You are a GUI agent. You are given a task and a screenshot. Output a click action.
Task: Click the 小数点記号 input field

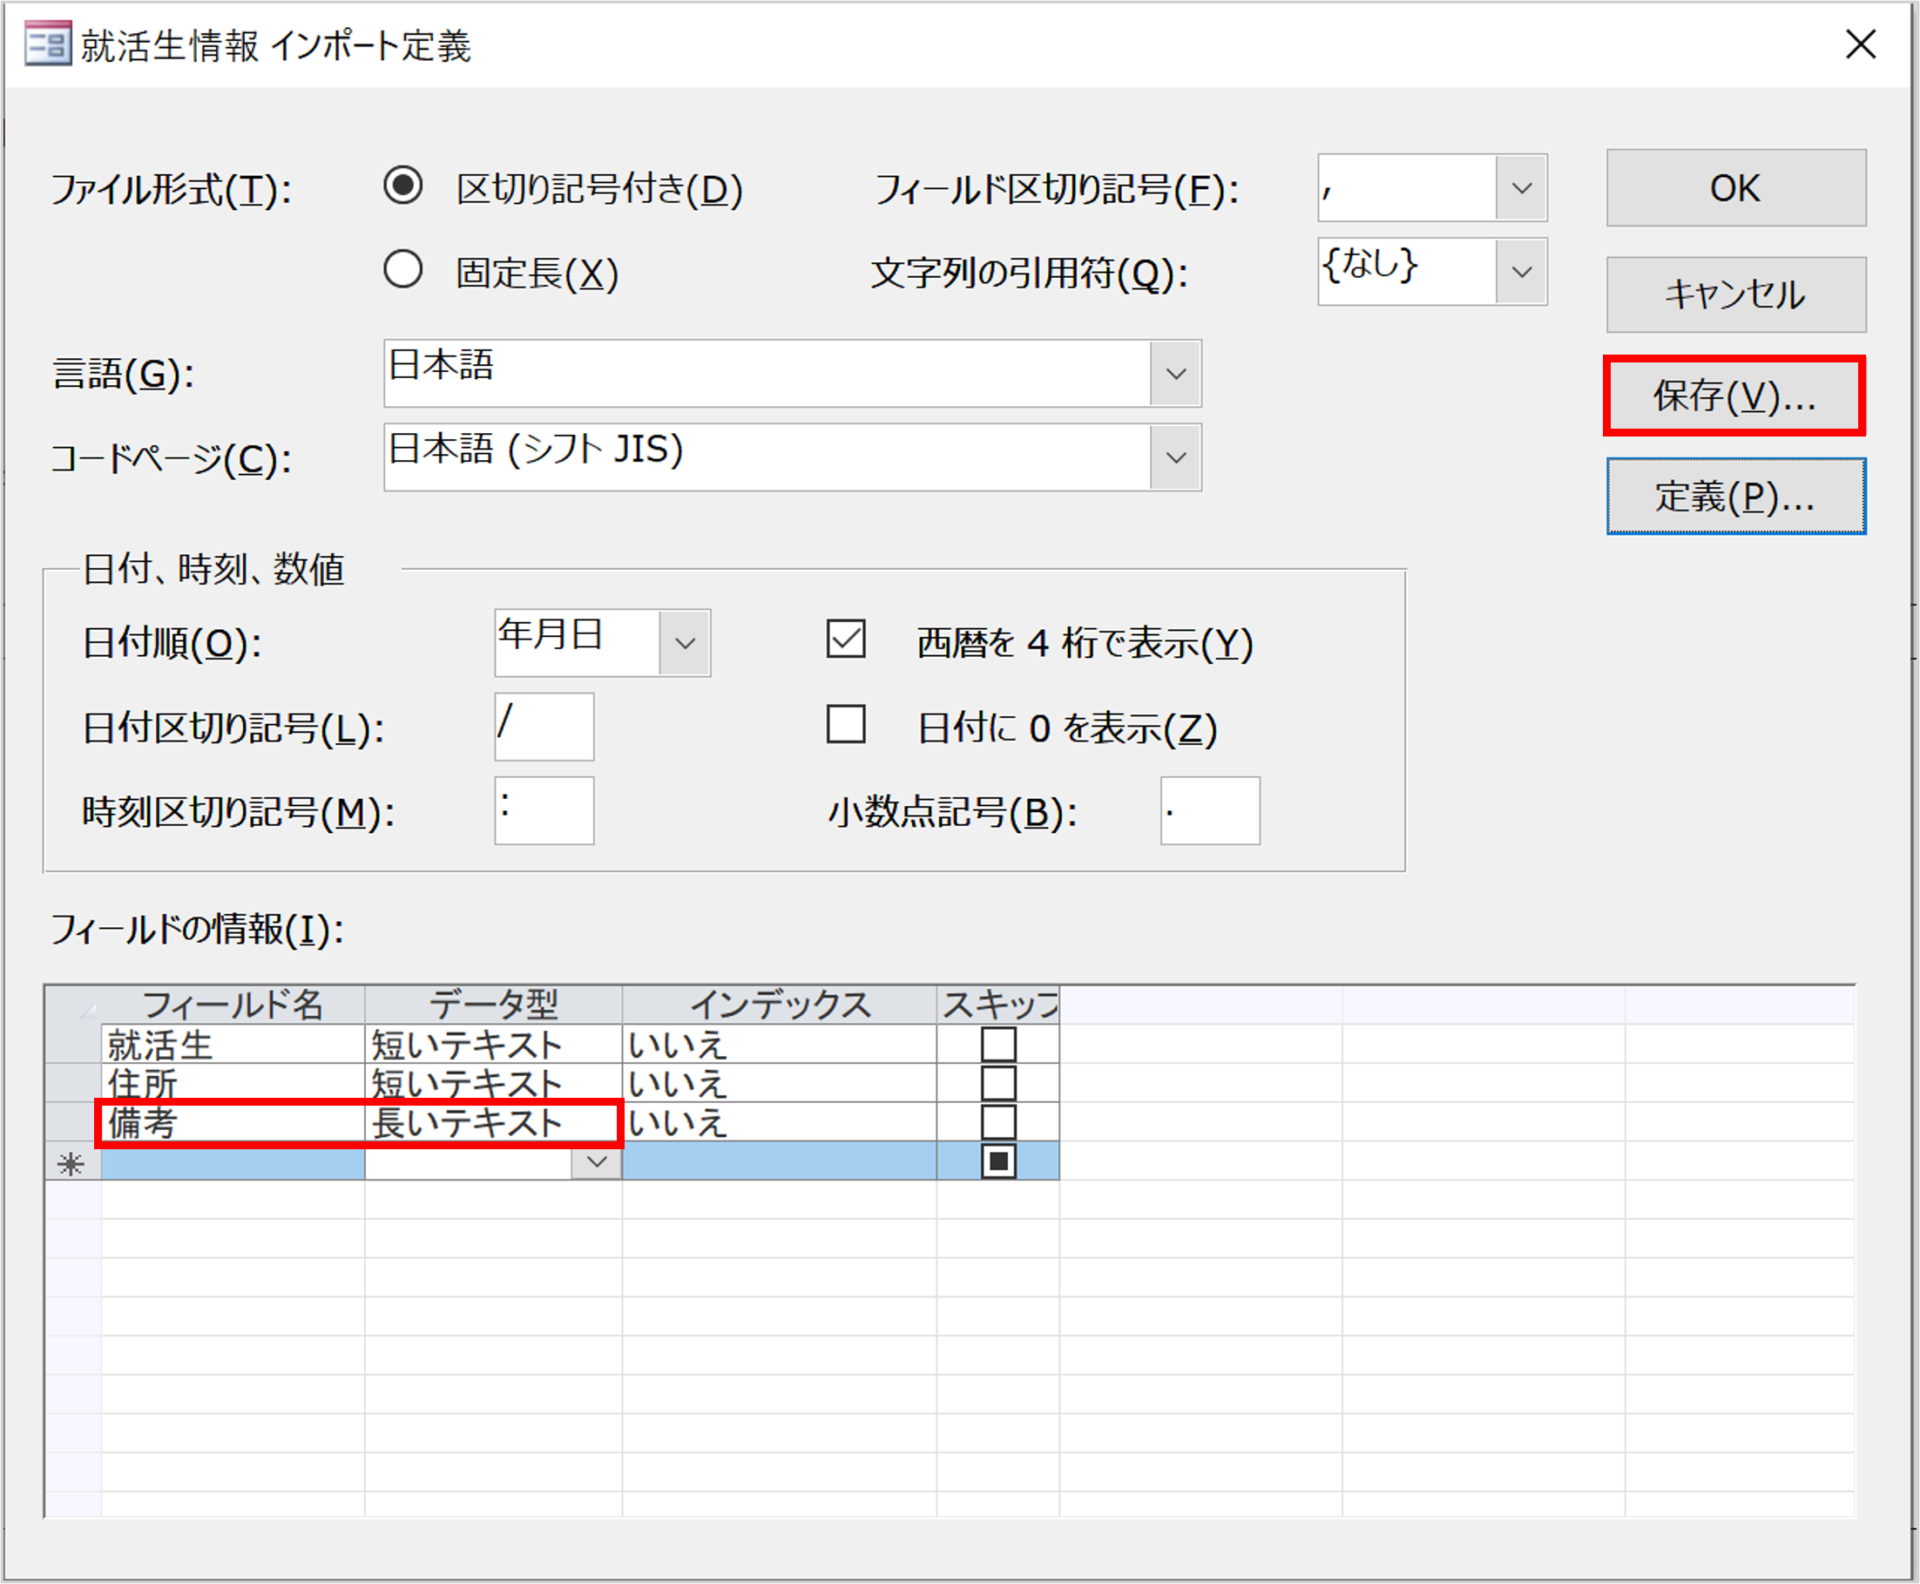1210,811
